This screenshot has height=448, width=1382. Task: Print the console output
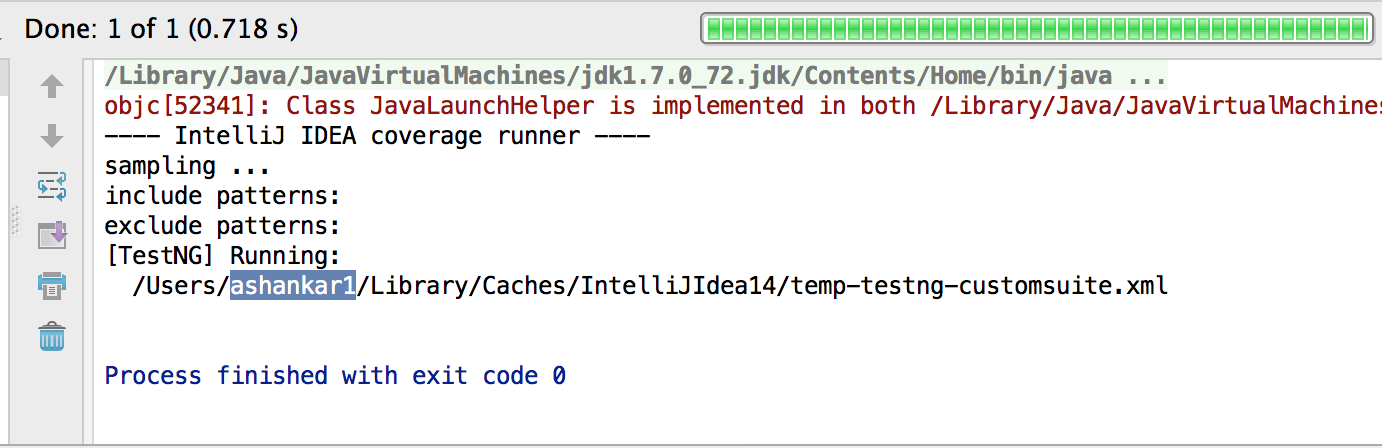(x=51, y=287)
